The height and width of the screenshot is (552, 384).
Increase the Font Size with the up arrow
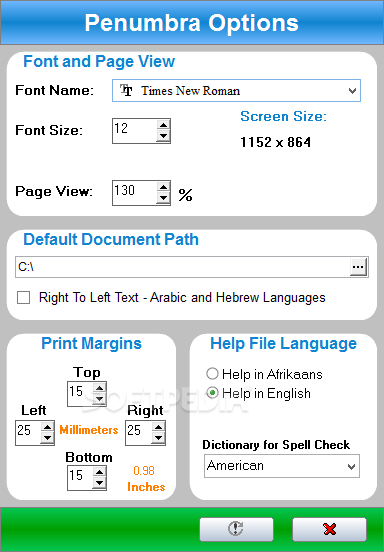163,125
